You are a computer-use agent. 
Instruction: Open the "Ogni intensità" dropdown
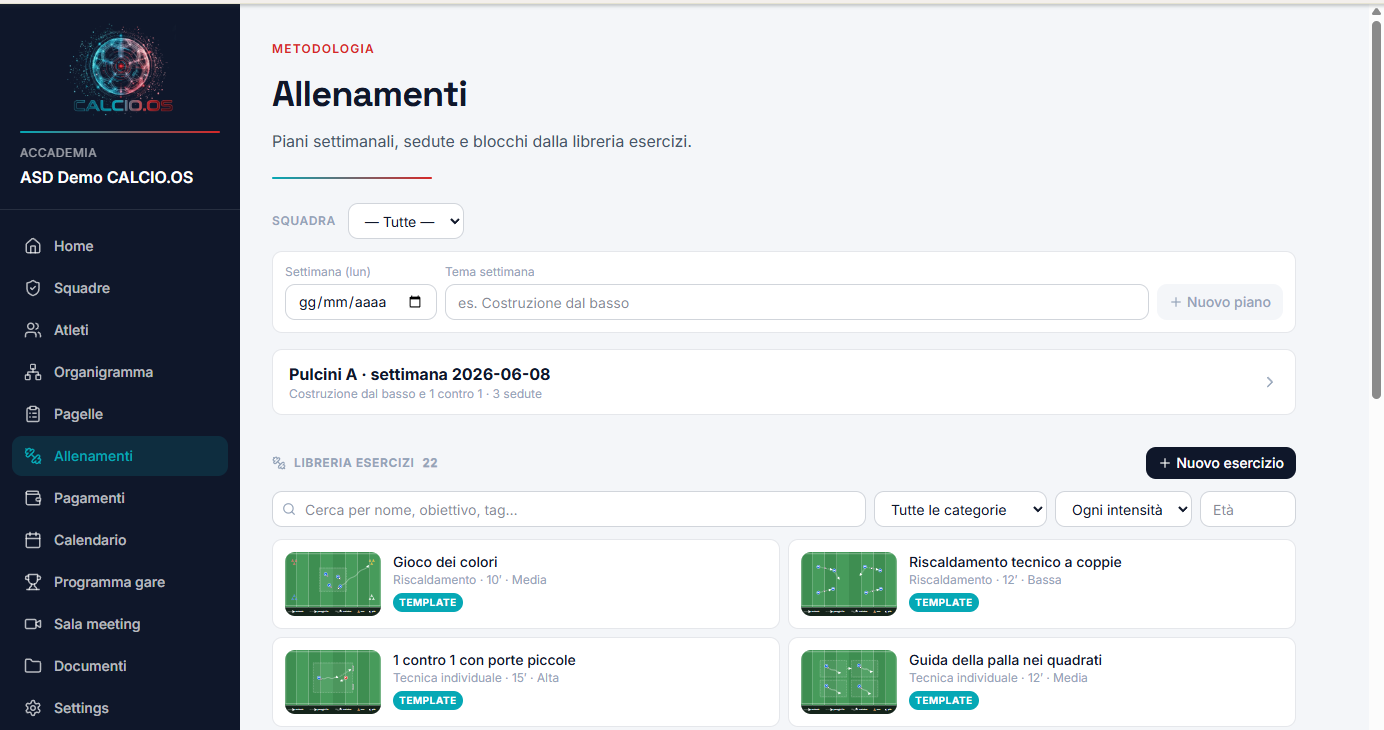(x=1123, y=509)
